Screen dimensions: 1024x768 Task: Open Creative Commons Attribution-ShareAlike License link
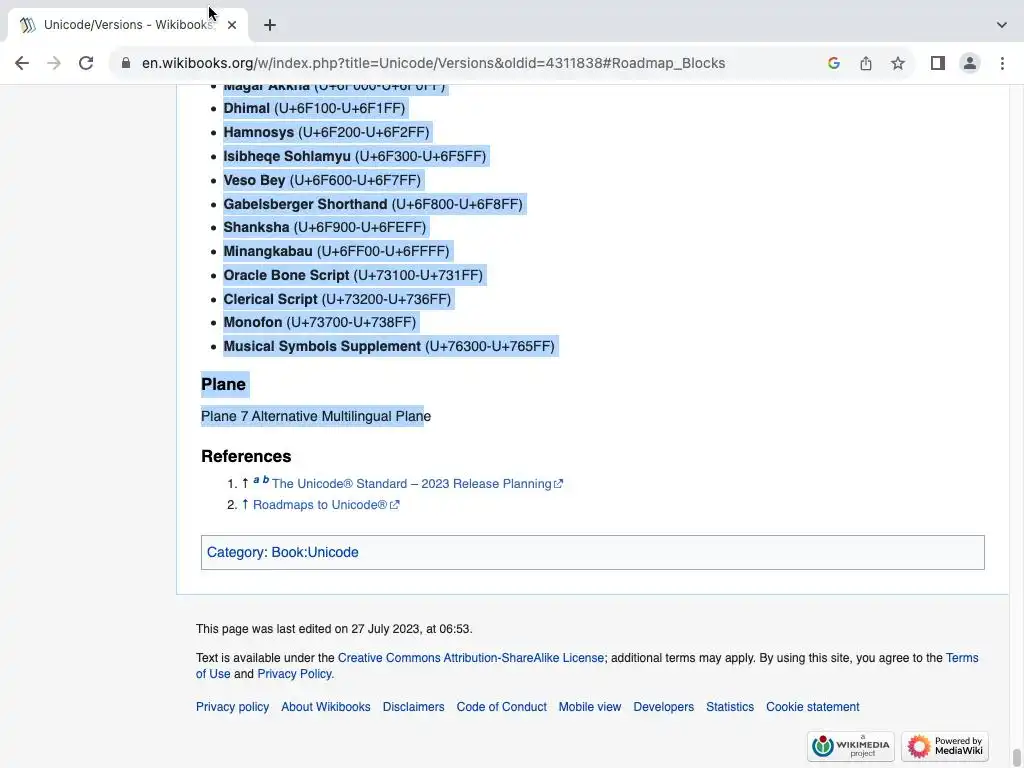[471, 658]
